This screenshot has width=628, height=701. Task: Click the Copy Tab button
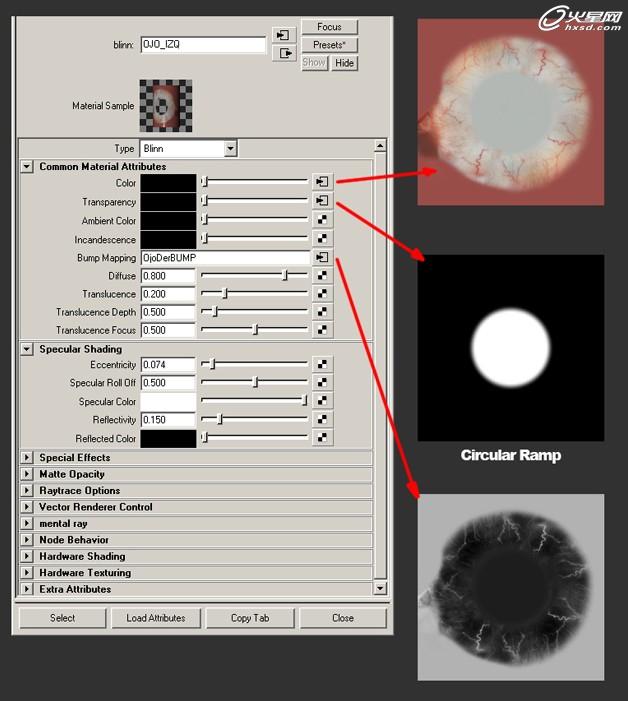250,618
